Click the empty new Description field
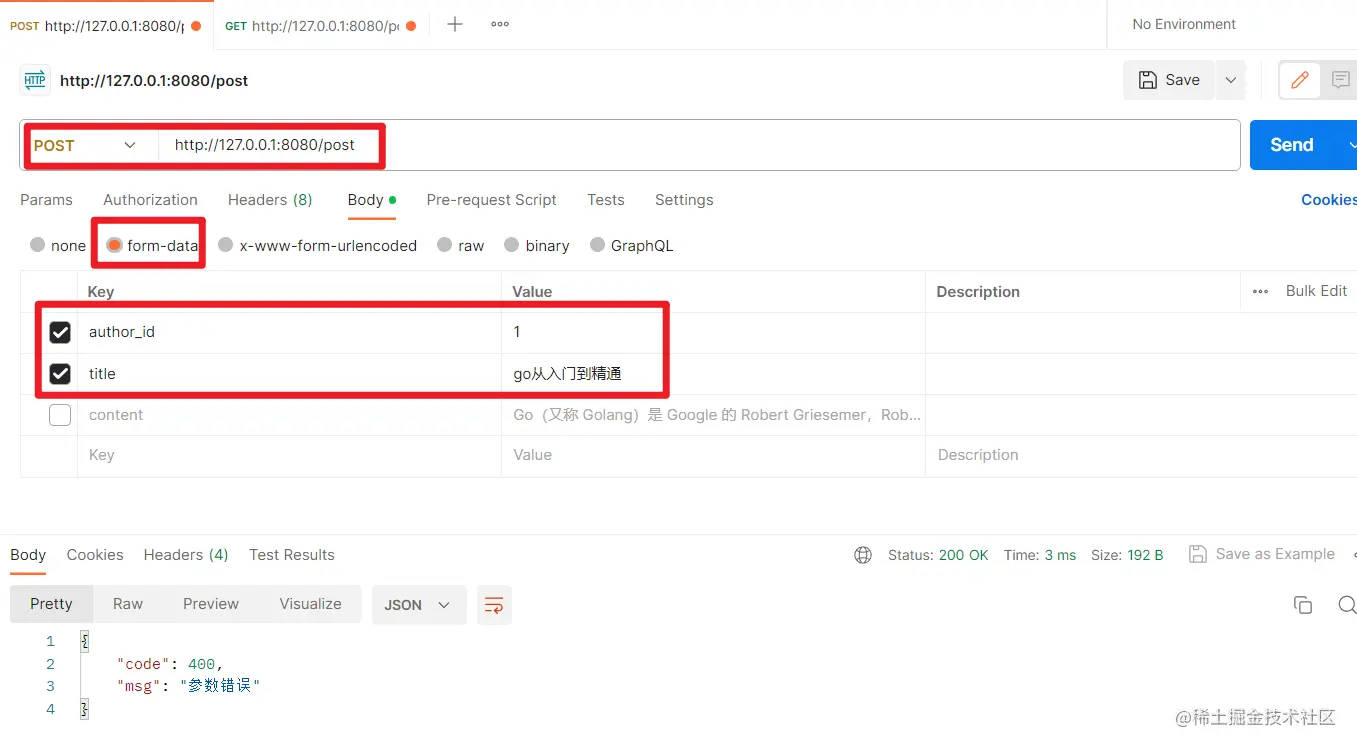Viewport: 1357px width, 749px height. coord(1141,455)
